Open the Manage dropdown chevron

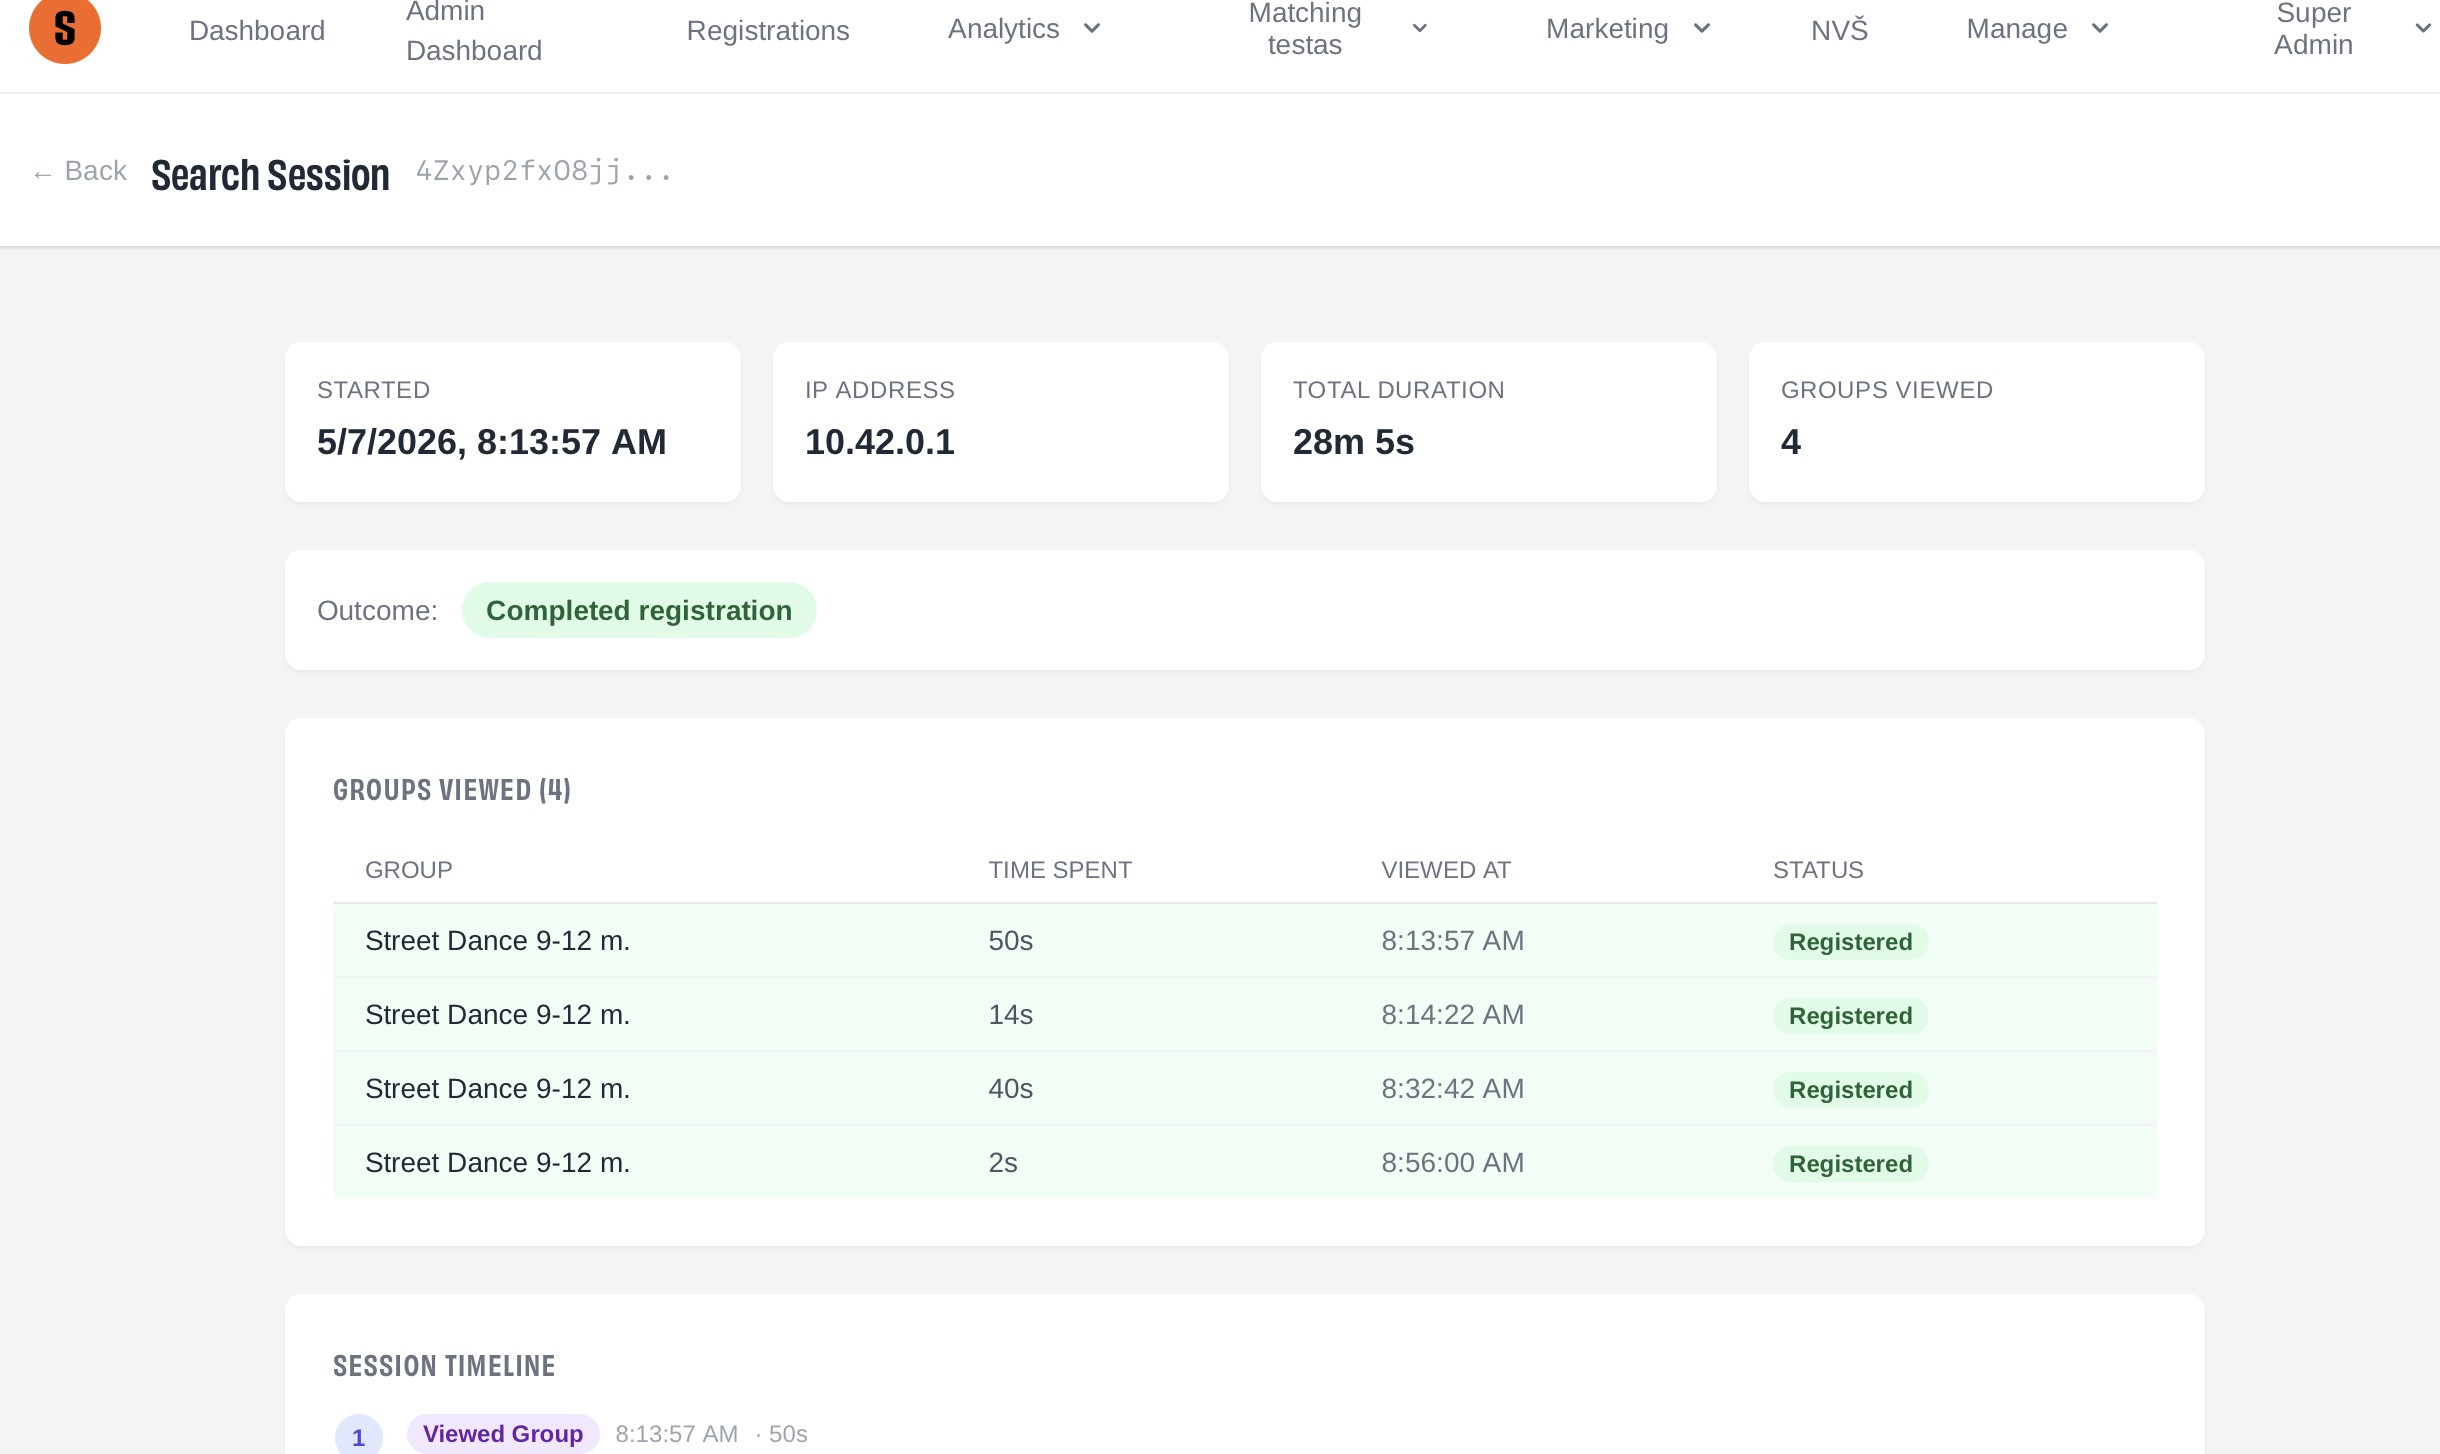point(2100,28)
